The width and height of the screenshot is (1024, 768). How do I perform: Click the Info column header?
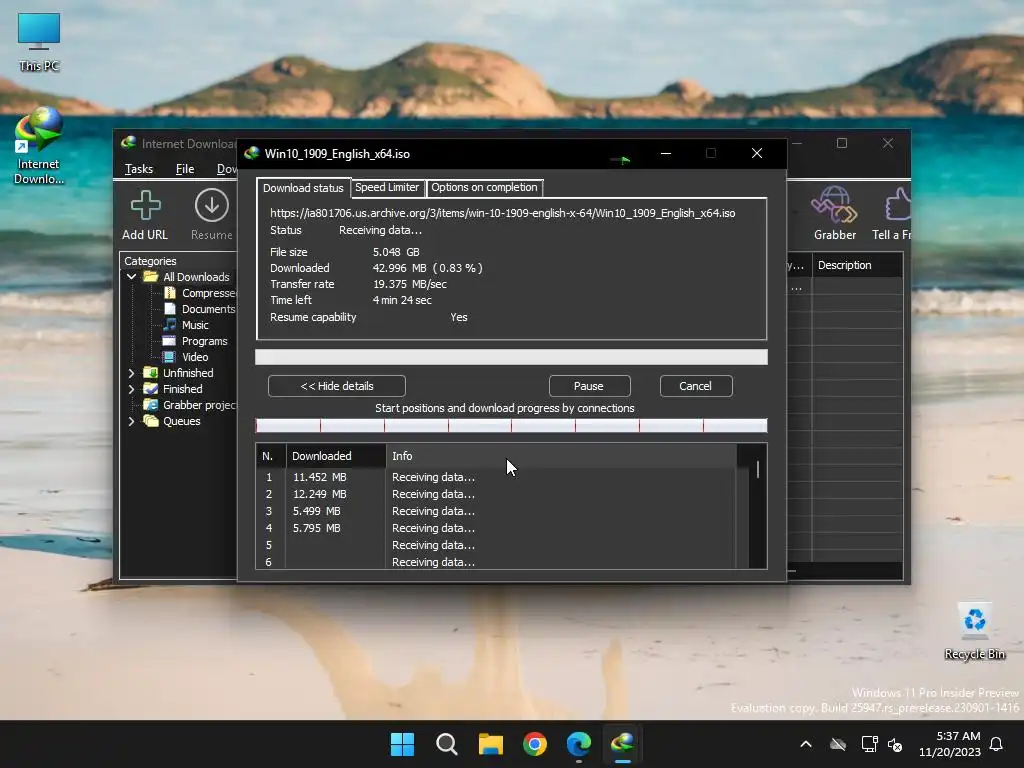pyautogui.click(x=561, y=456)
